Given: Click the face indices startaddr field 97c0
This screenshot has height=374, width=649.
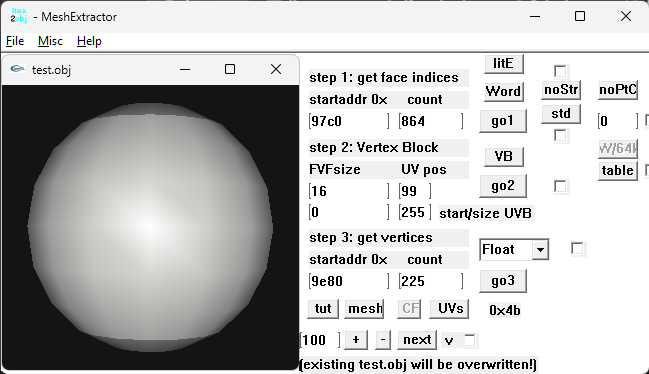Looking at the screenshot, I should 349,121.
